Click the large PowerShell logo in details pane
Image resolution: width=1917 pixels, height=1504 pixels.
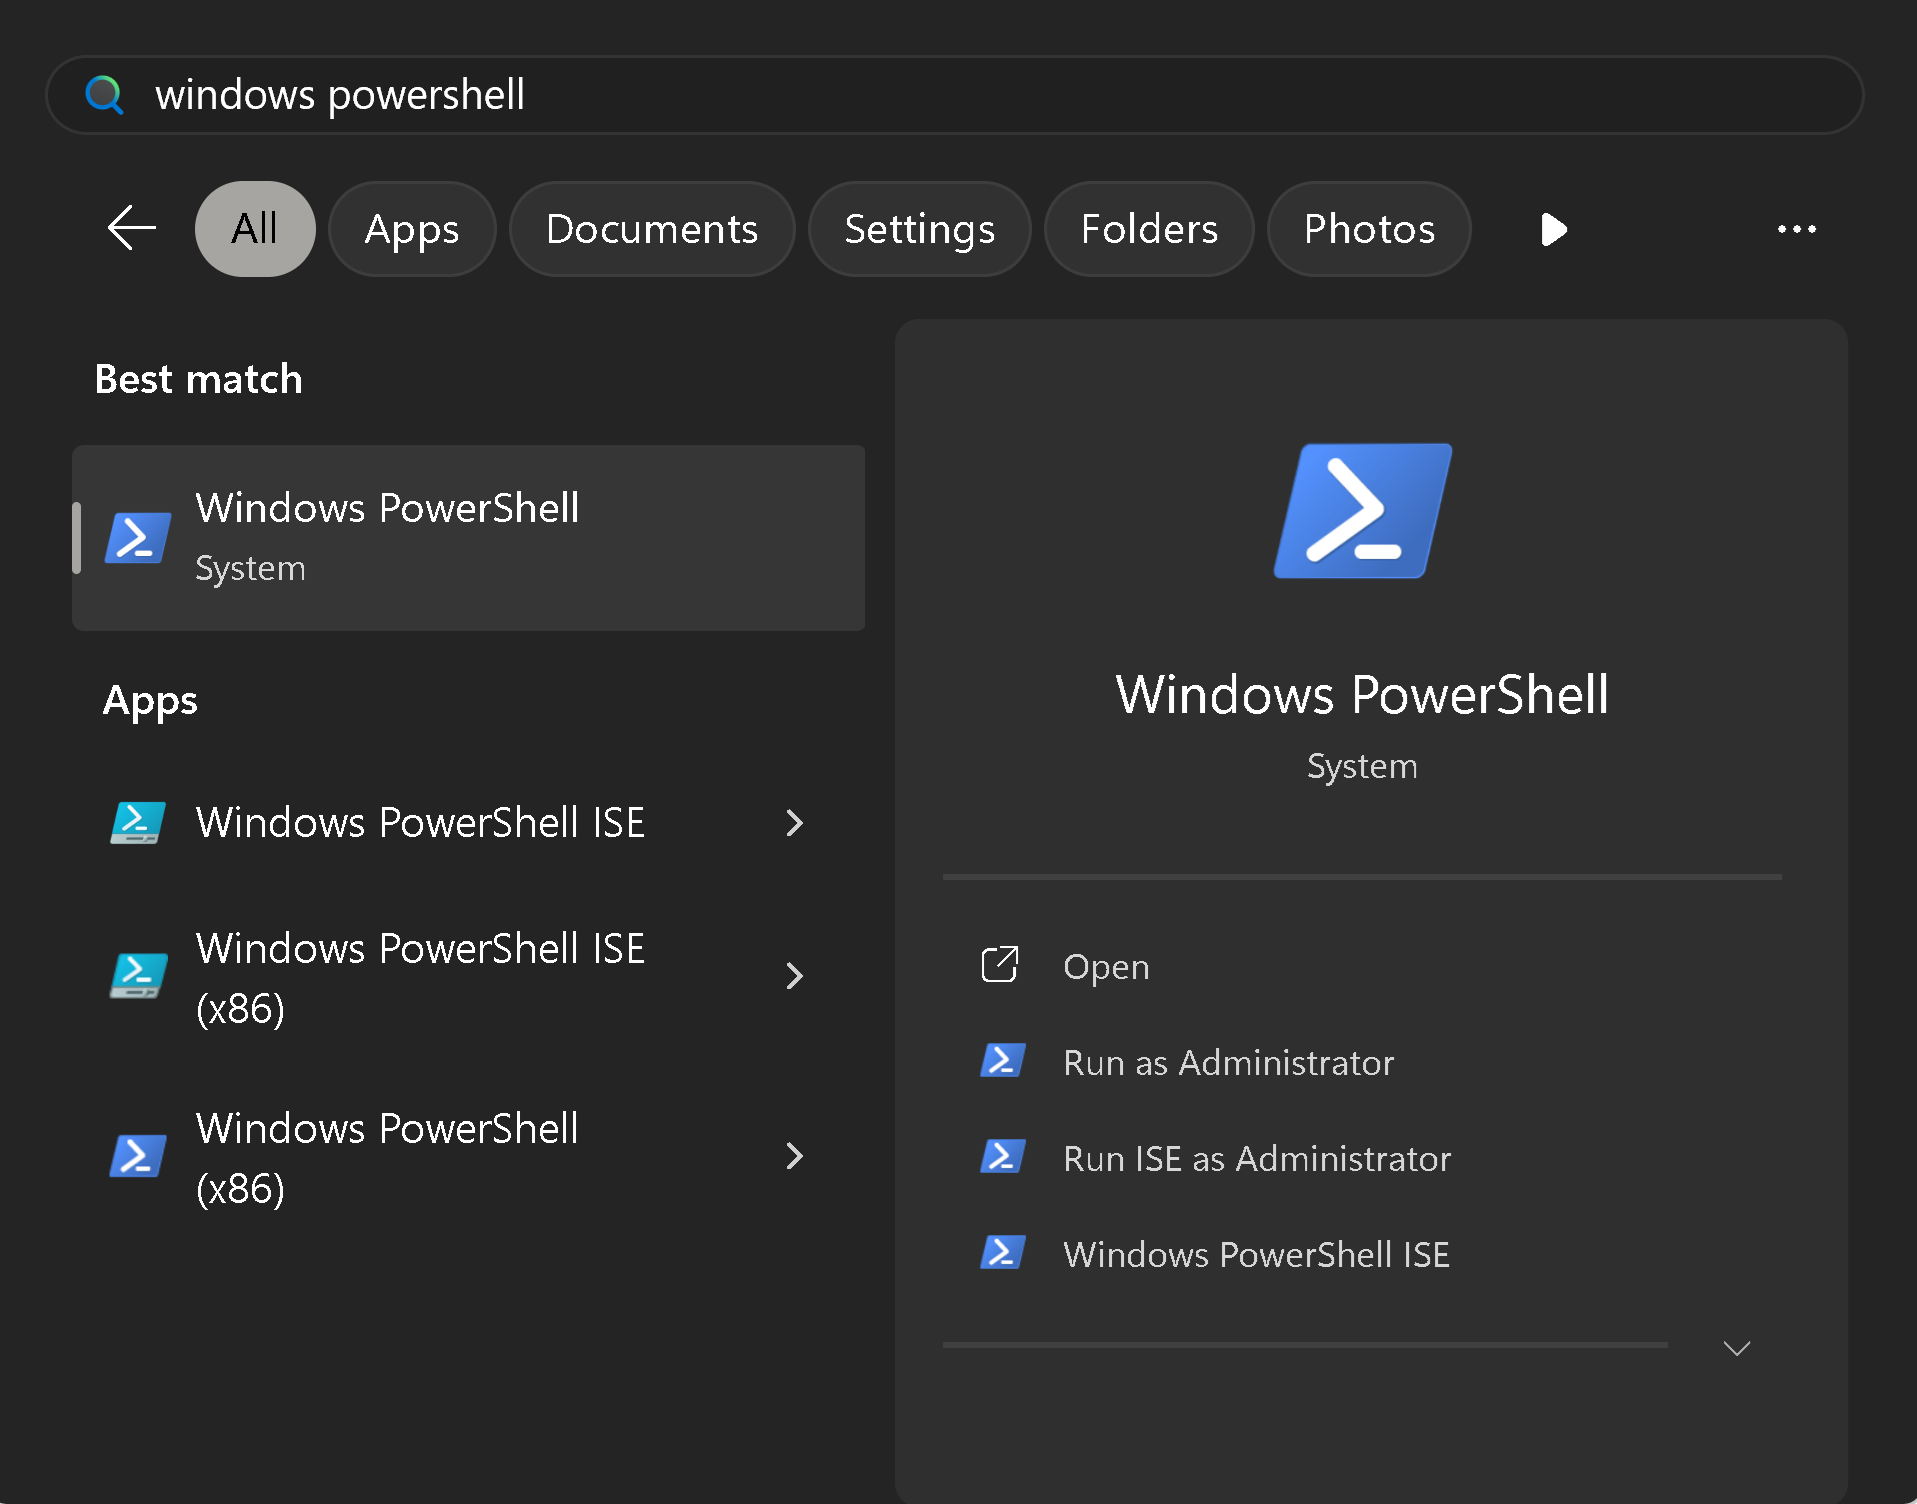click(1362, 511)
